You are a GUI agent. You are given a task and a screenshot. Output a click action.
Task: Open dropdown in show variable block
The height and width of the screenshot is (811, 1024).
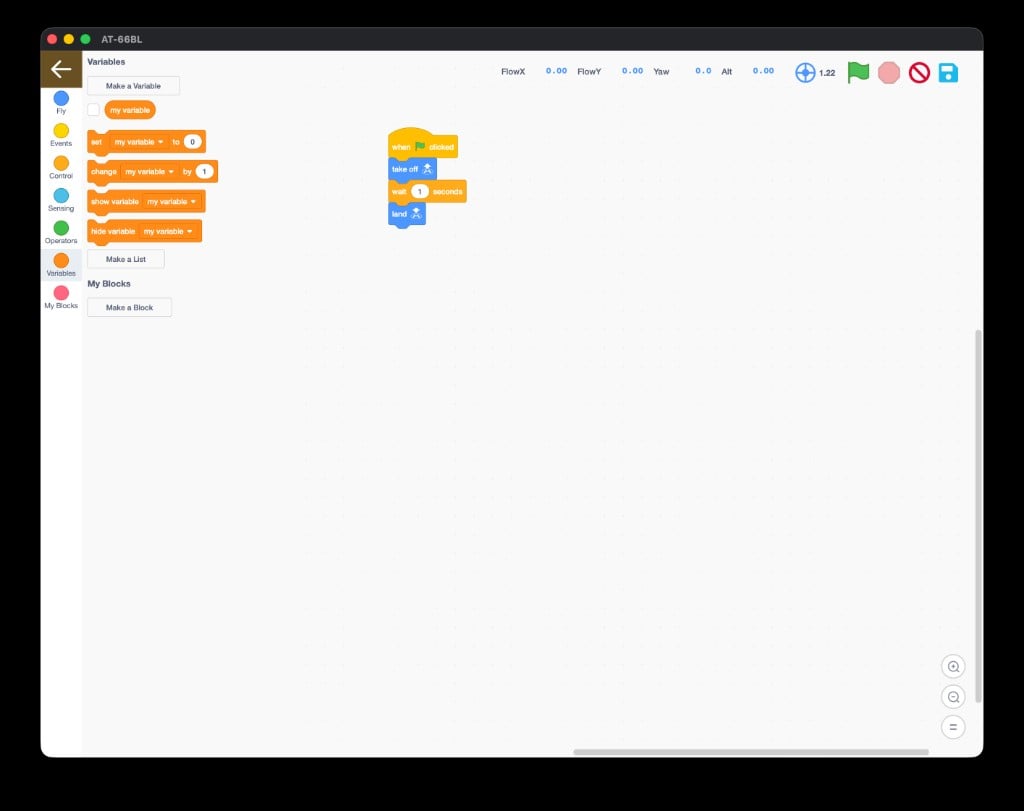click(x=171, y=202)
